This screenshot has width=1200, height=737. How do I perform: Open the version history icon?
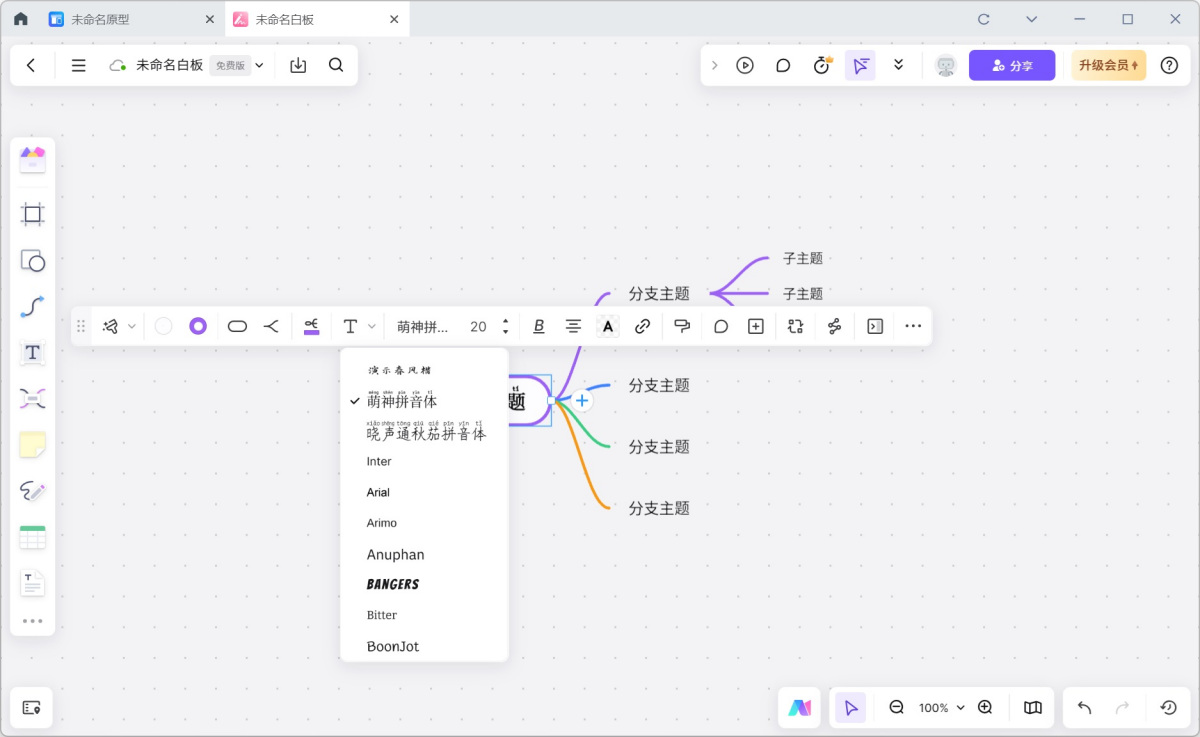tap(1168, 708)
